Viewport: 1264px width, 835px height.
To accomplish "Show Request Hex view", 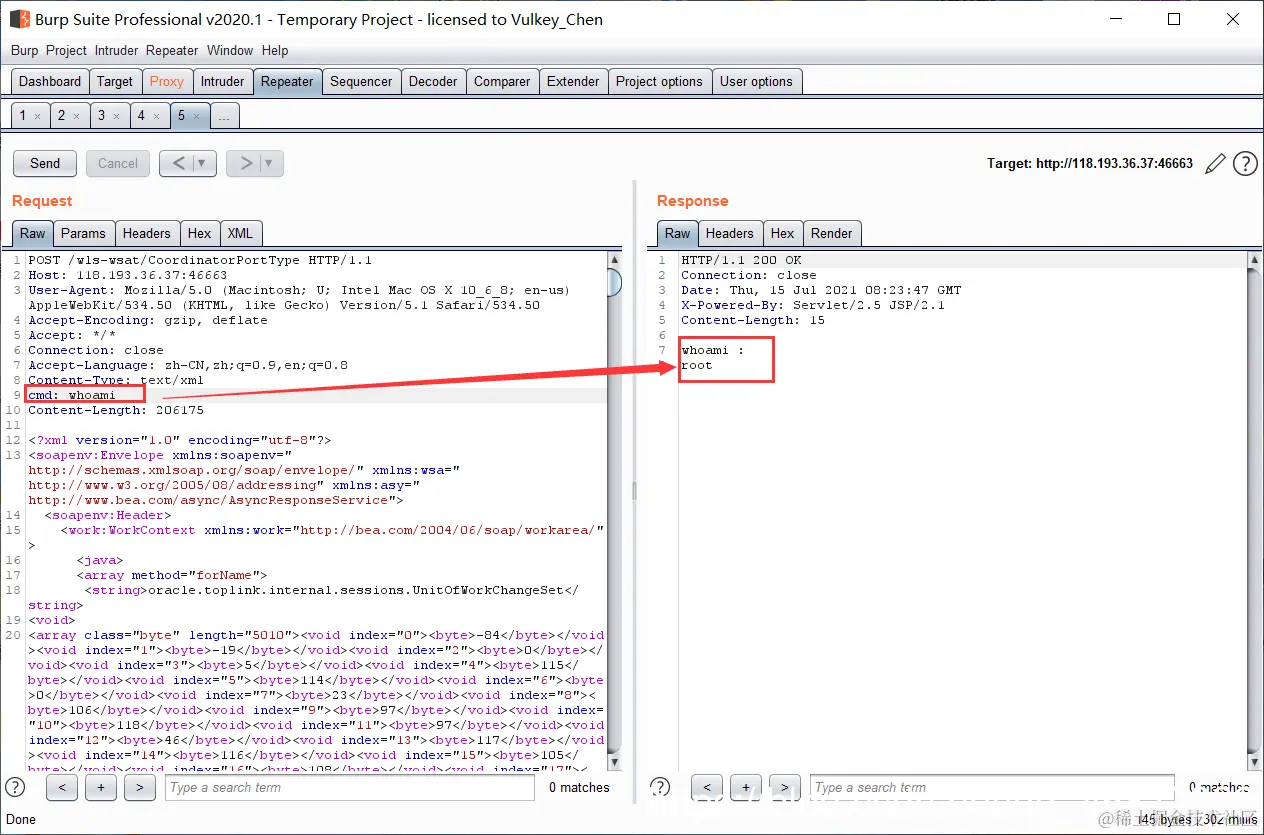I will point(200,233).
